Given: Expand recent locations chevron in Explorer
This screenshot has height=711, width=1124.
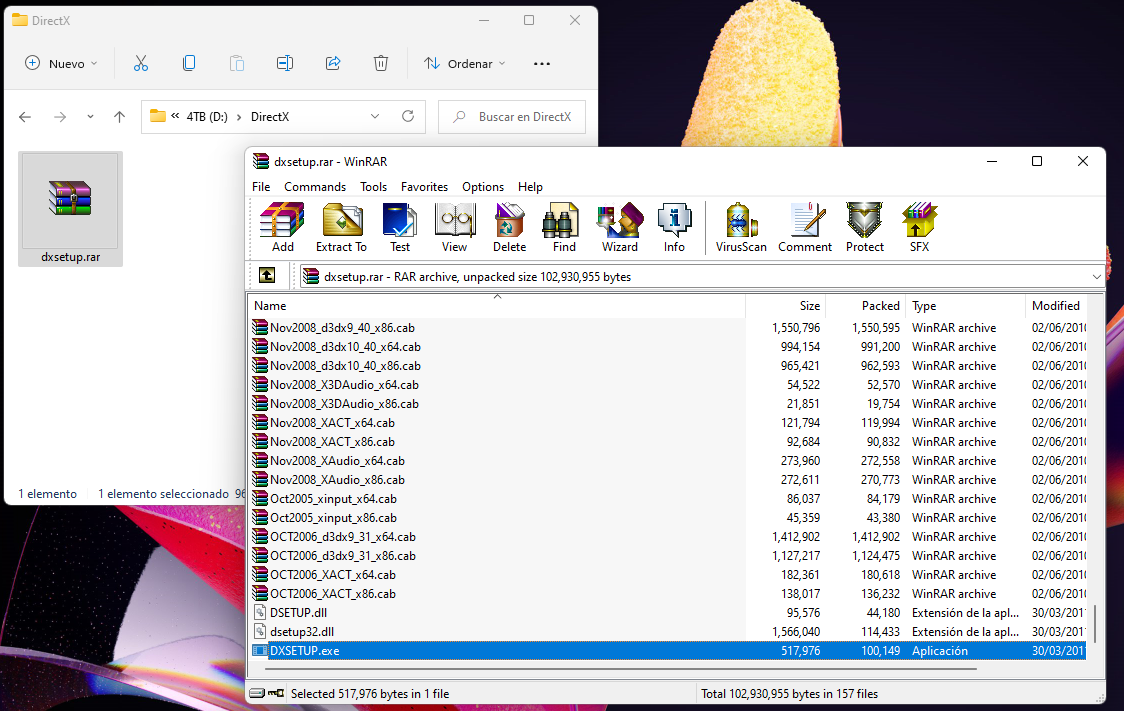Looking at the screenshot, I should pyautogui.click(x=90, y=117).
